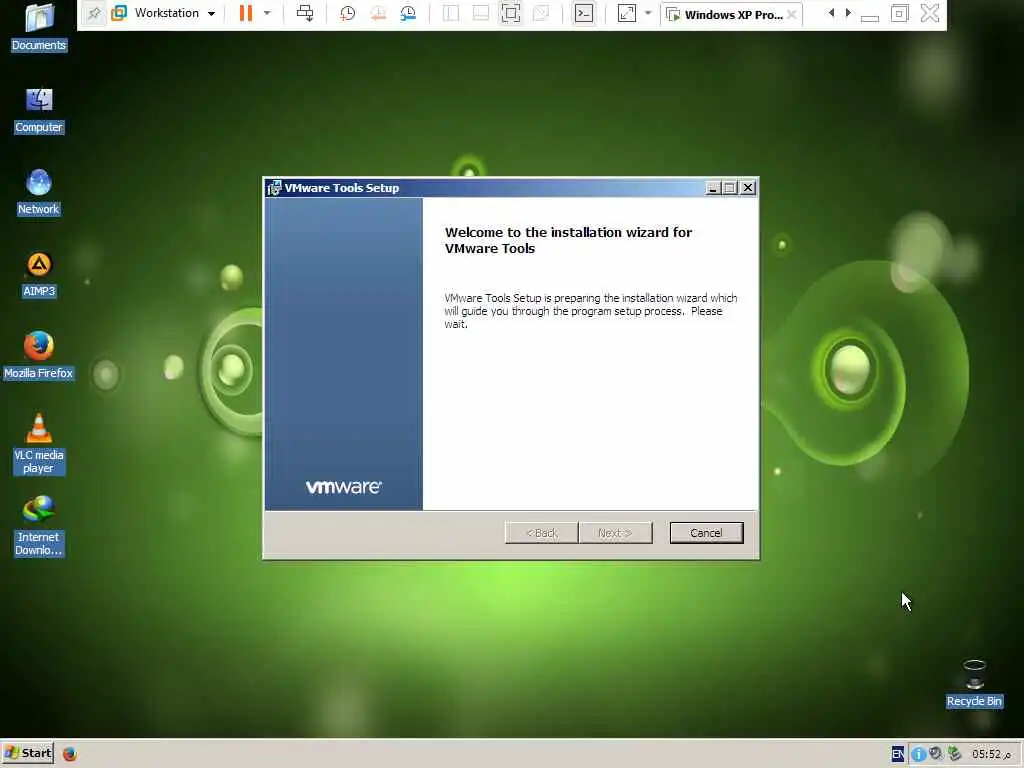
Task: Click the VMware Tools Setup title icon
Action: (274, 188)
